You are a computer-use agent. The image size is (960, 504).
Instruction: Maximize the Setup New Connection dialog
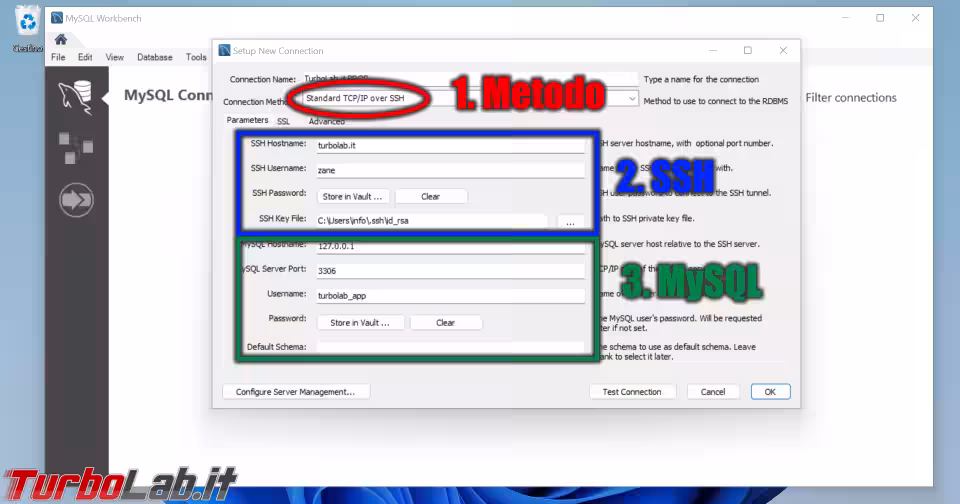pyautogui.click(x=748, y=50)
